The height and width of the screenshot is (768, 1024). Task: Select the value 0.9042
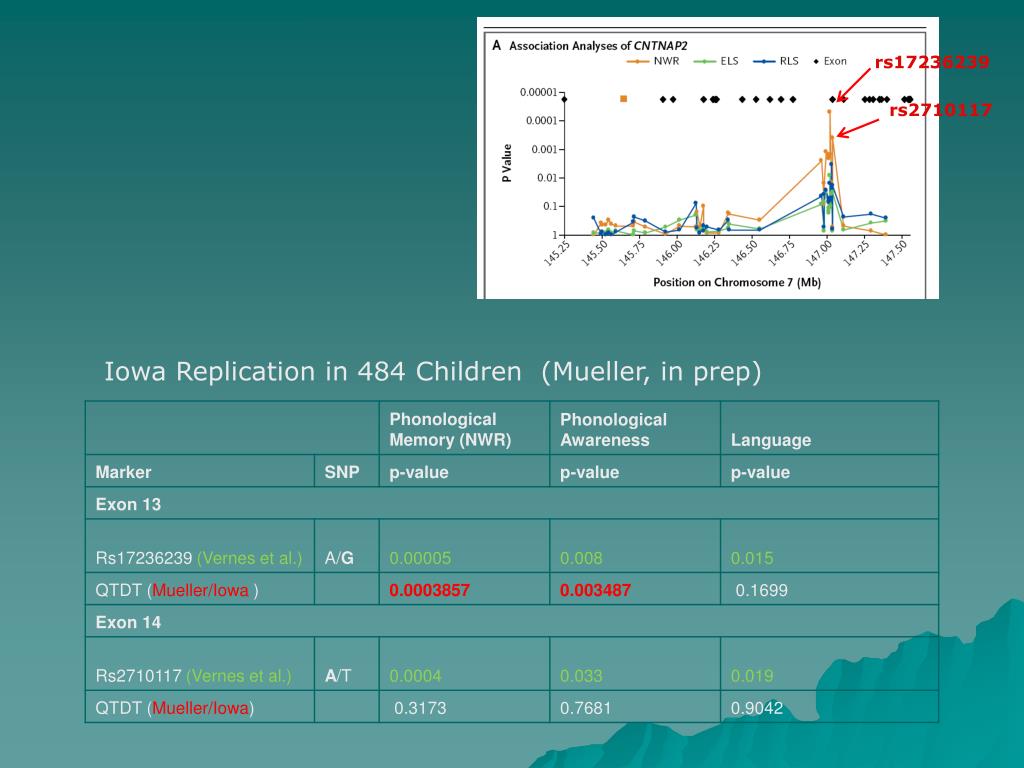tap(757, 708)
